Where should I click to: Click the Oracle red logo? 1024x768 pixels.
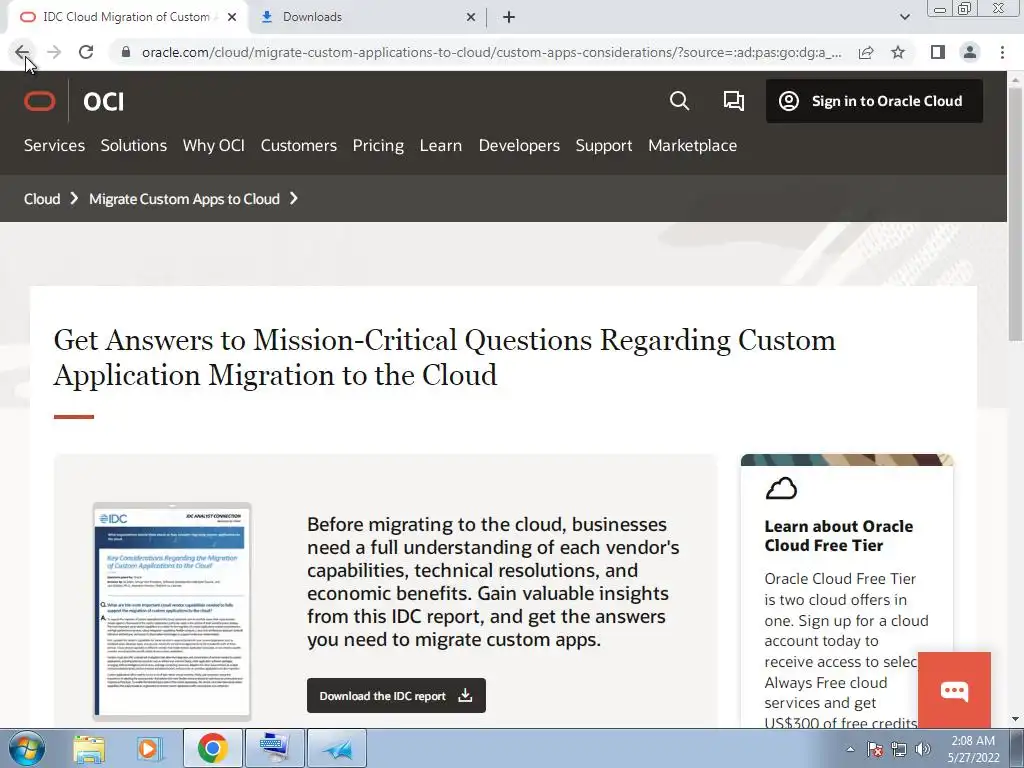[x=40, y=101]
